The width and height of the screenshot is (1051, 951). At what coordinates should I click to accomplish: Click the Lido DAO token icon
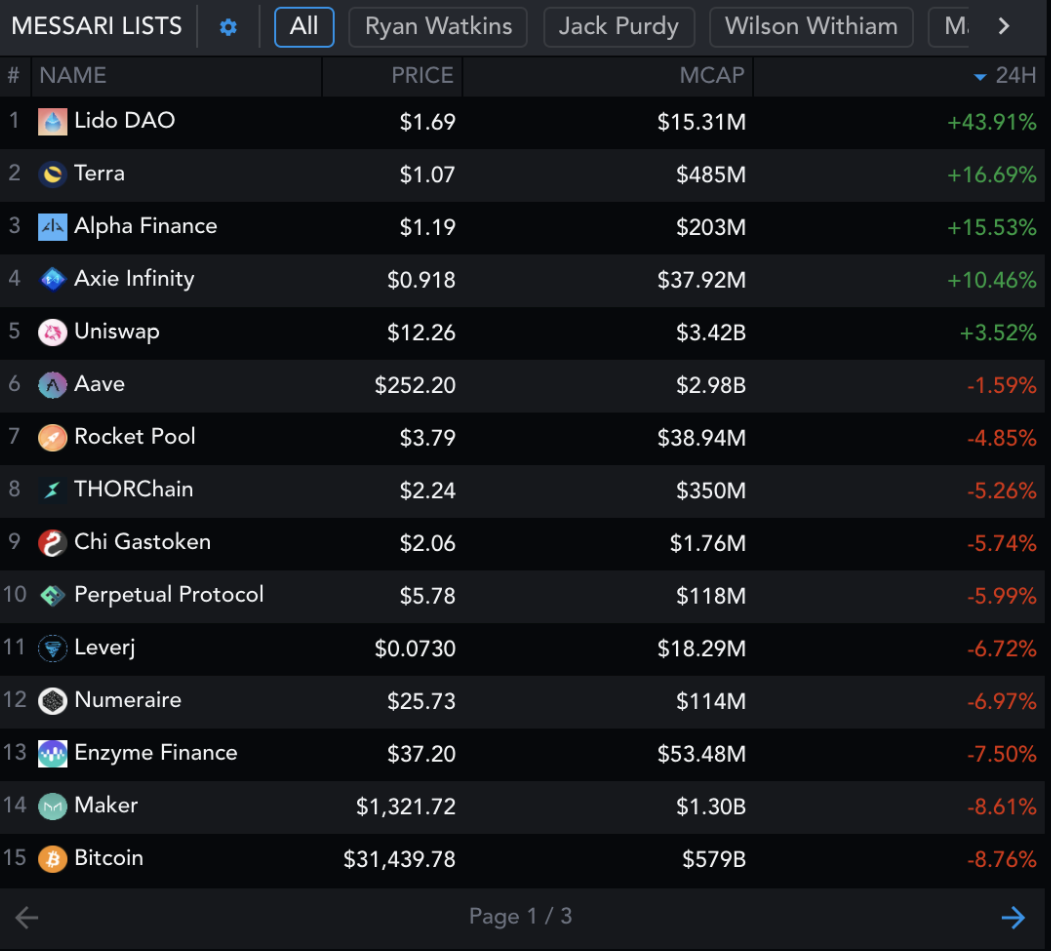[x=52, y=121]
